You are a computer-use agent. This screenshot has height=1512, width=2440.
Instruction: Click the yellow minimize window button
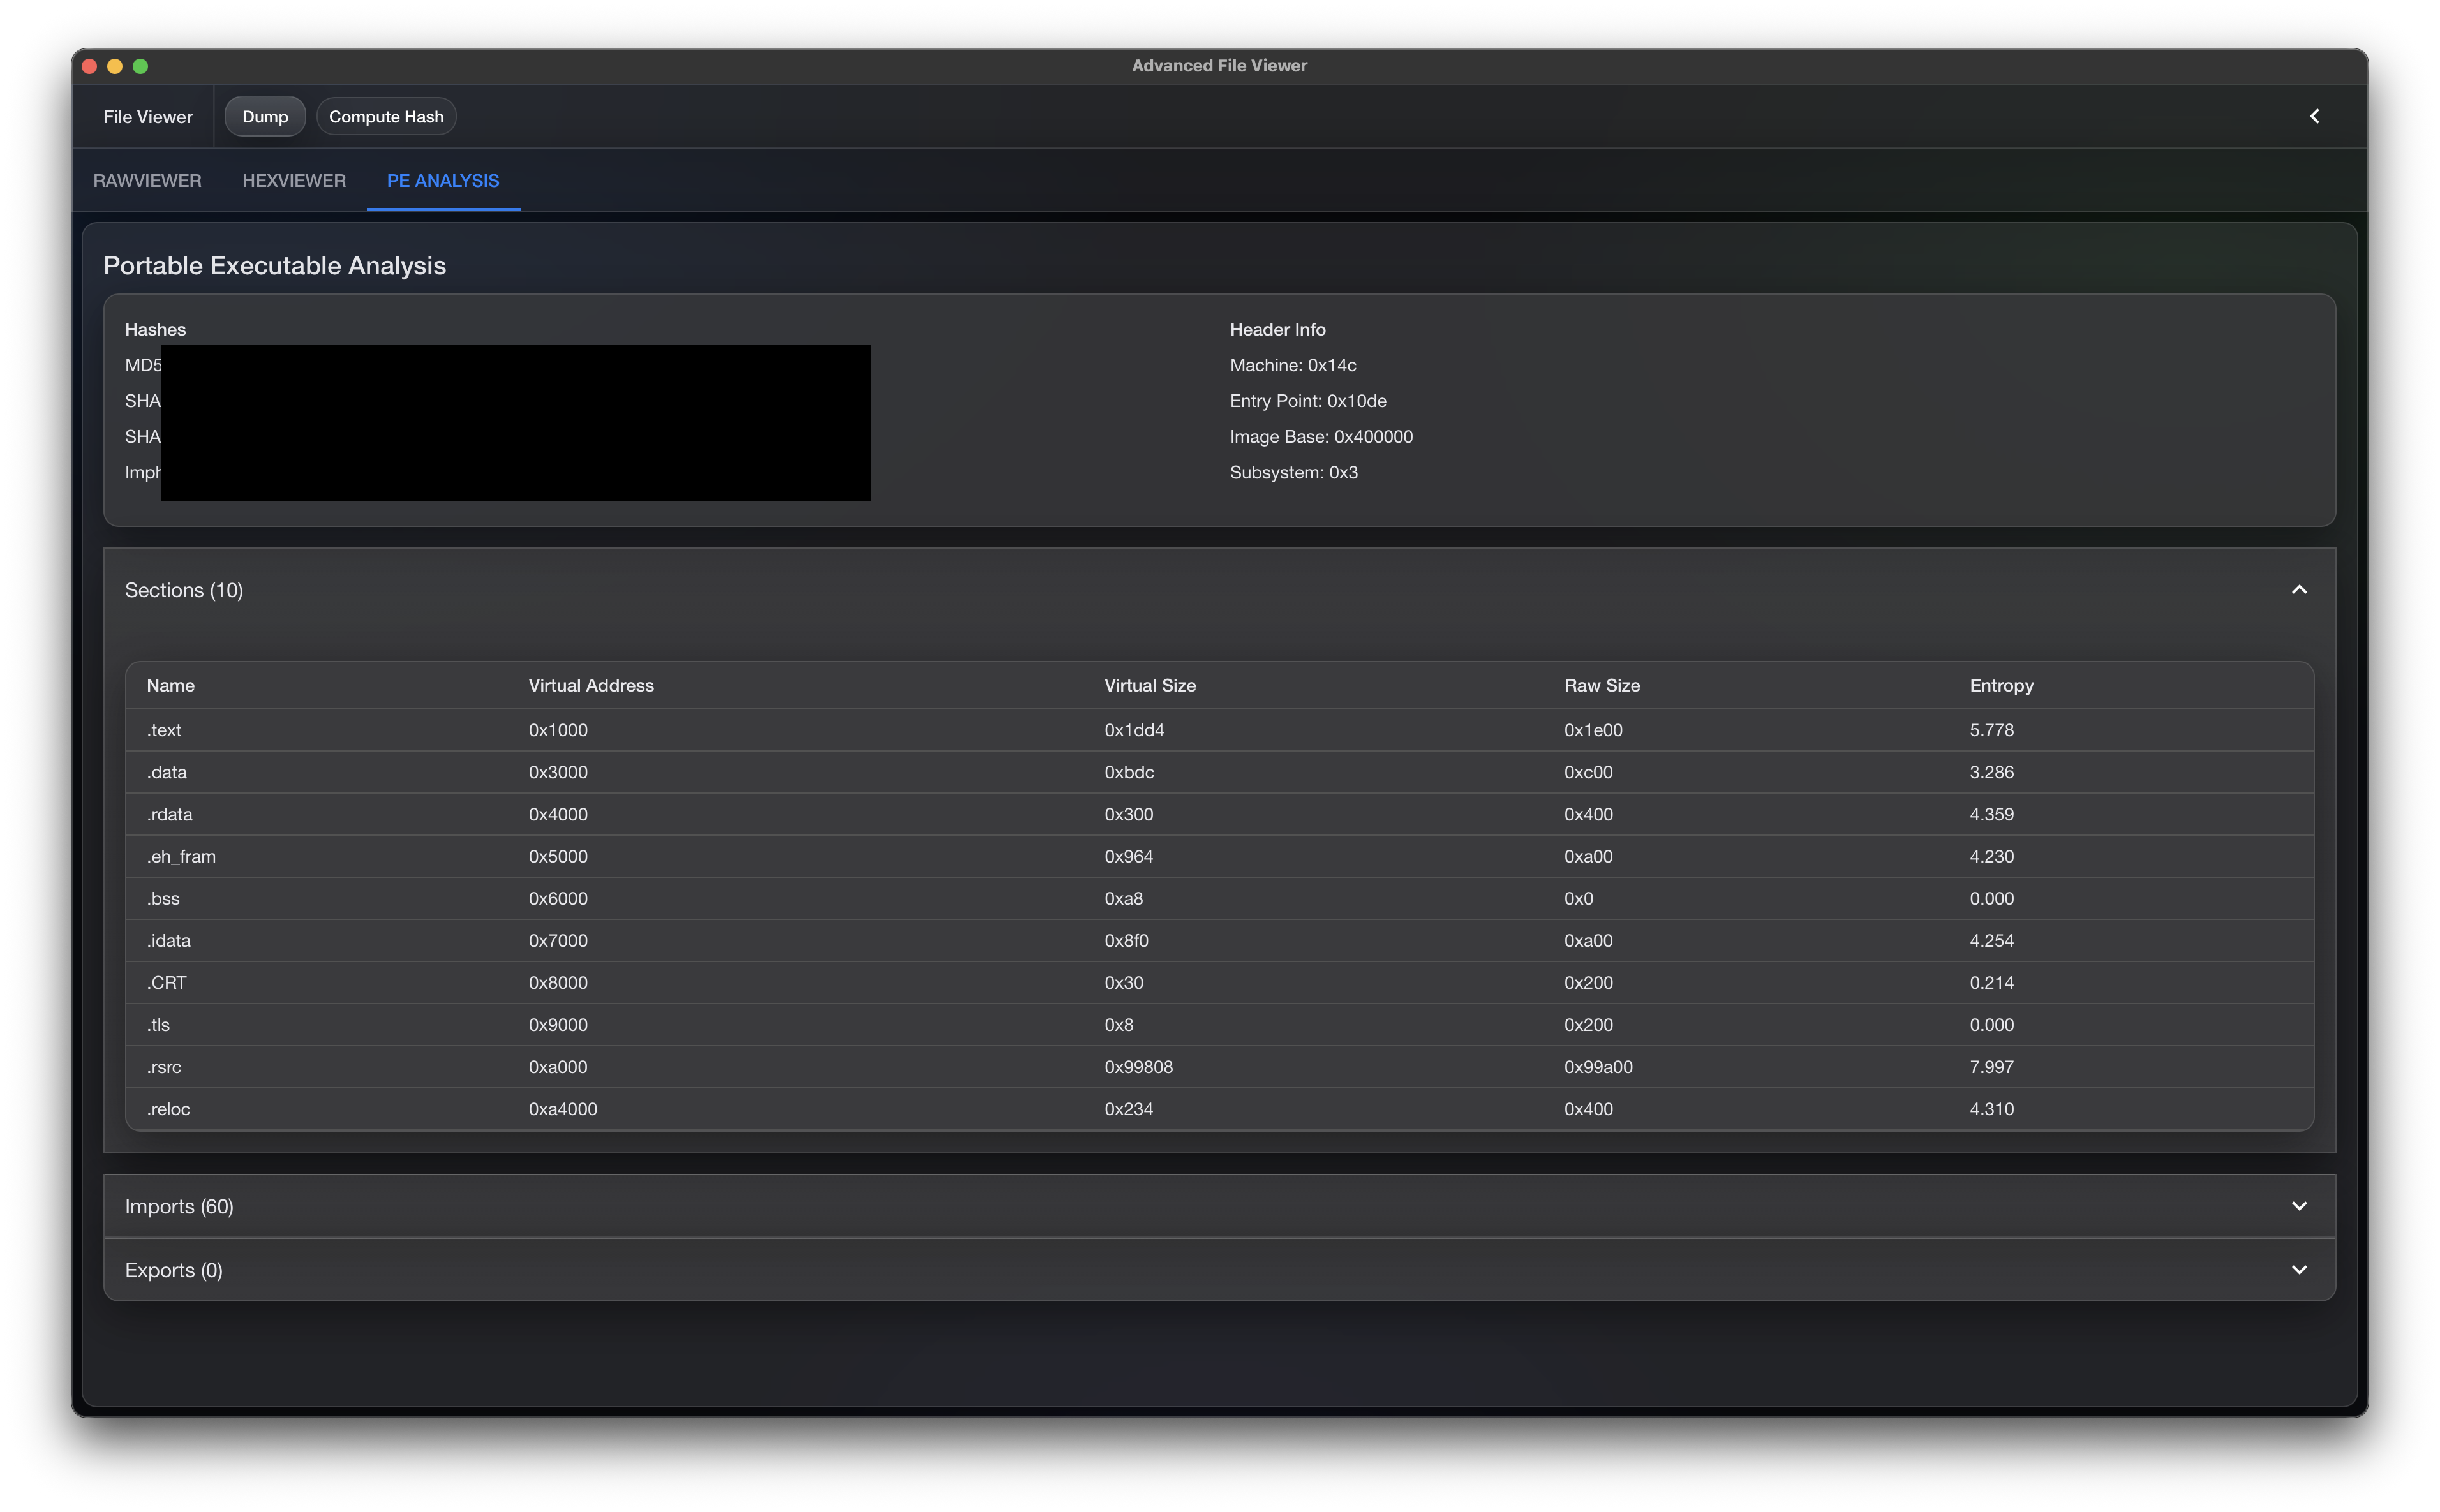[x=115, y=66]
